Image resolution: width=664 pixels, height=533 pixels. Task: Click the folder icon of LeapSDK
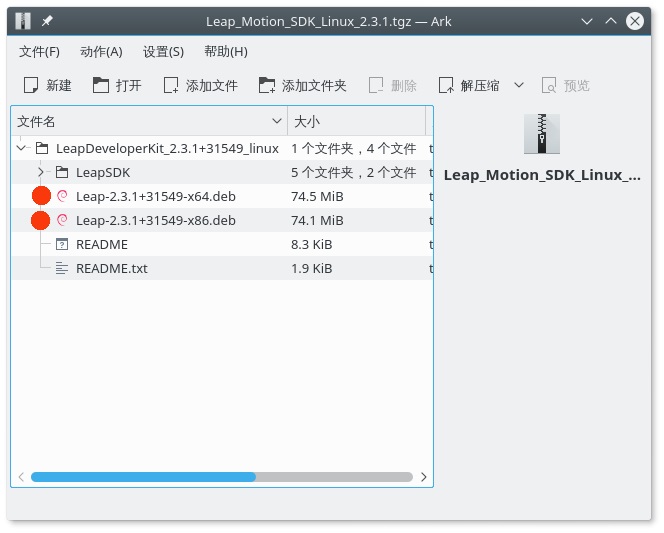62,172
